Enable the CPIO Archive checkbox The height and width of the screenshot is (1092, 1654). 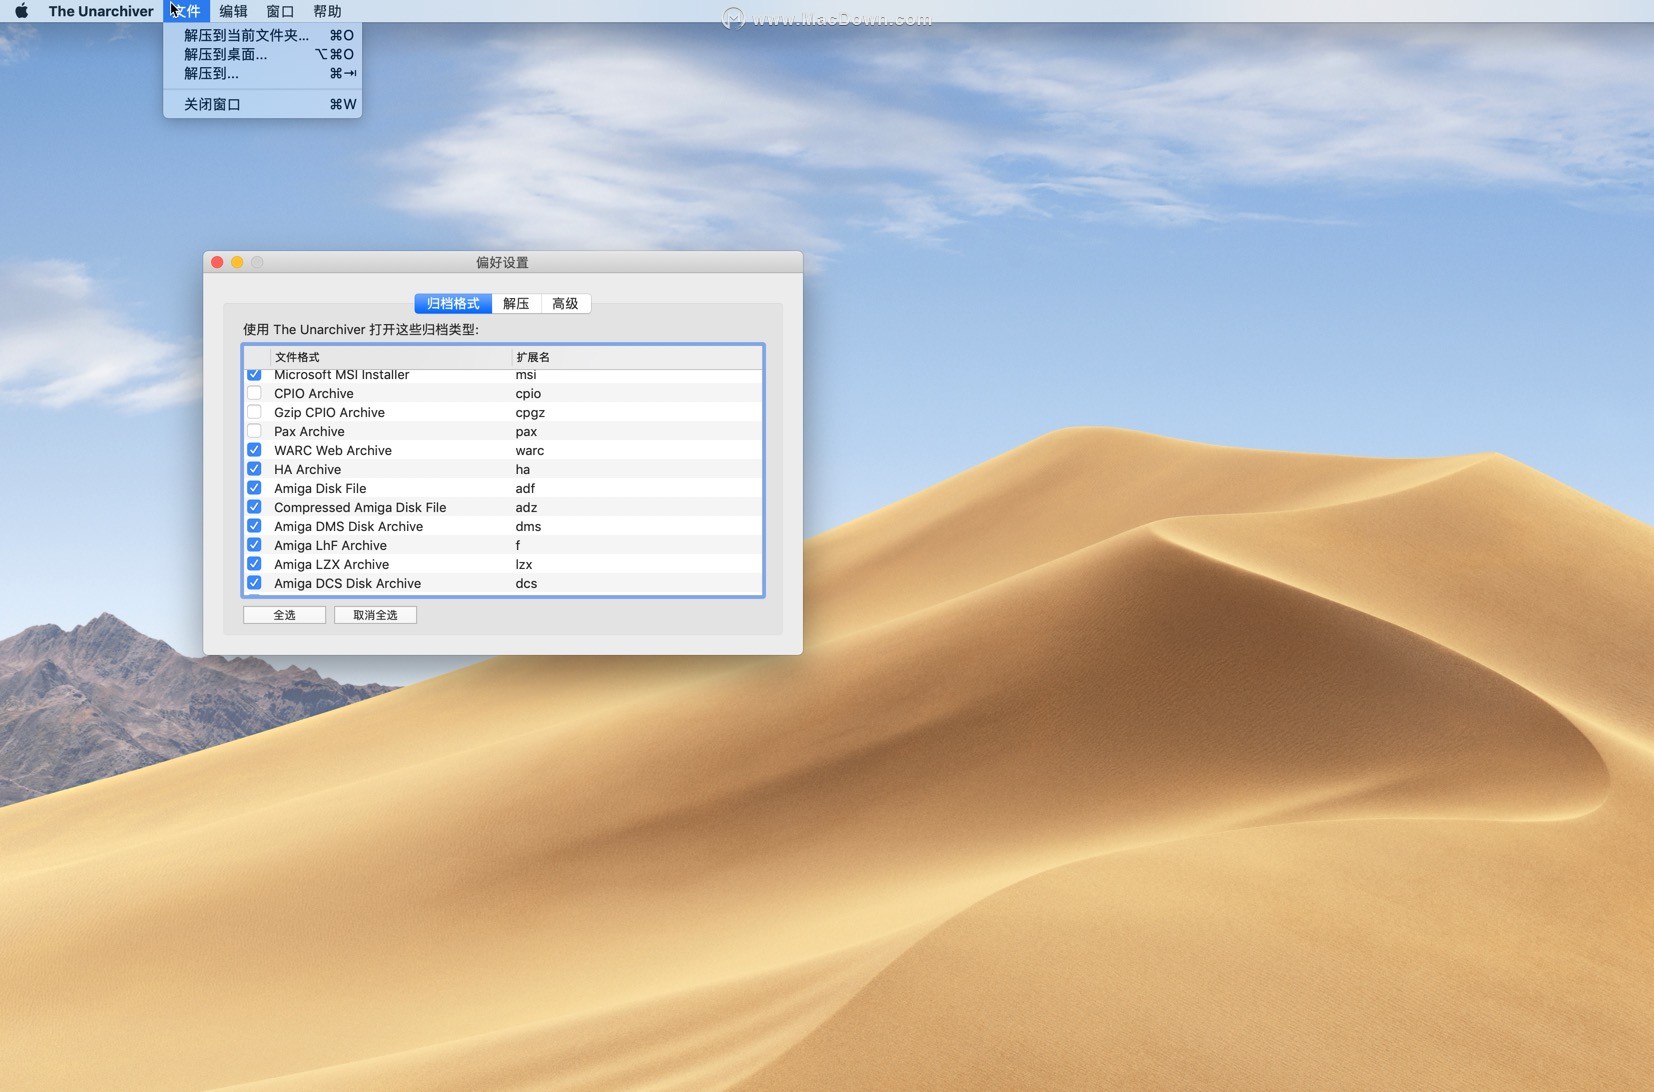(254, 393)
